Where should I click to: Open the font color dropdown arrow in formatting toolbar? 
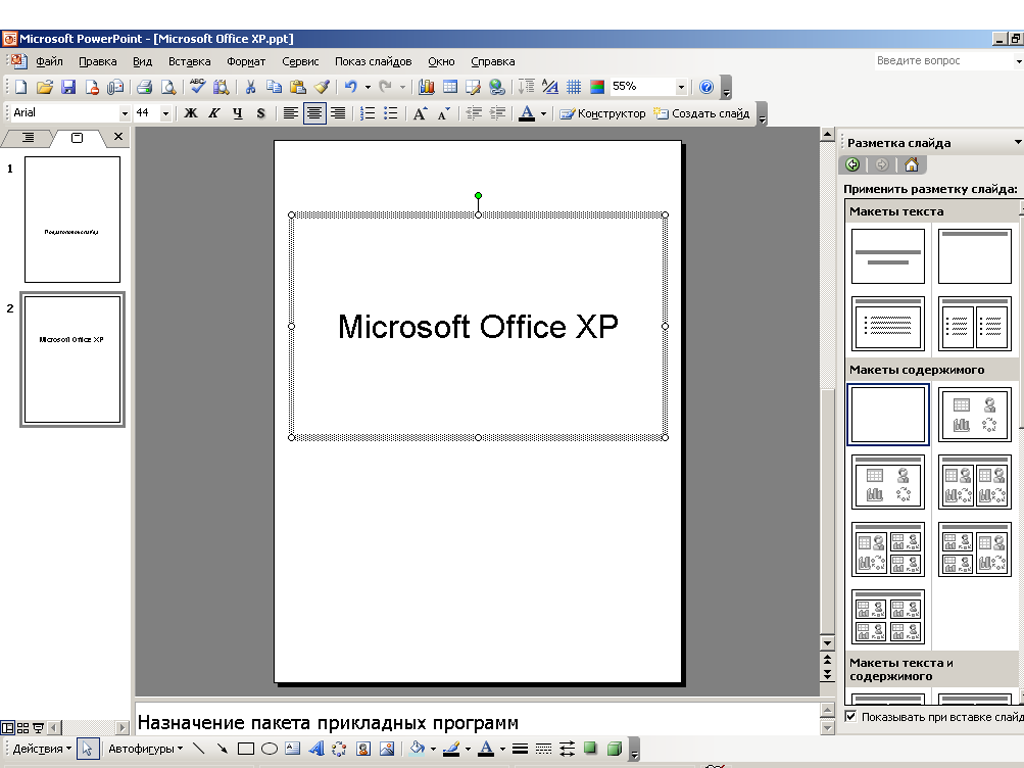[x=543, y=114]
